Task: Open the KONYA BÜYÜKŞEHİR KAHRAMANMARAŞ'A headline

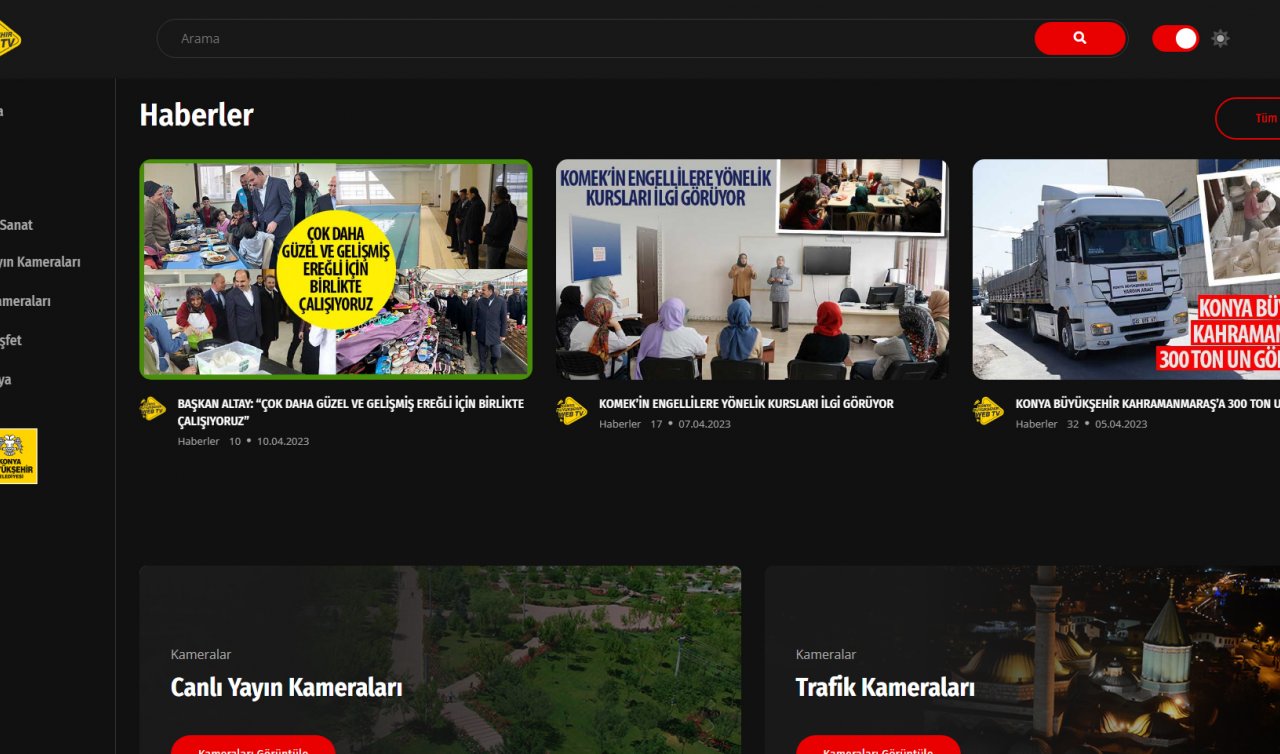Action: pos(1148,404)
